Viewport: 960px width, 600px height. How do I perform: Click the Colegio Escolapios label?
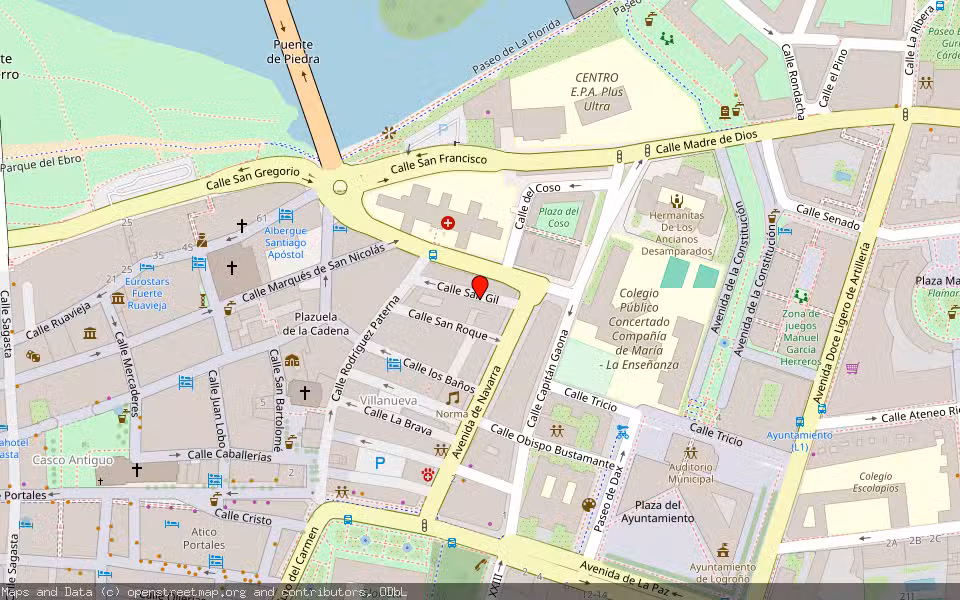[874, 483]
